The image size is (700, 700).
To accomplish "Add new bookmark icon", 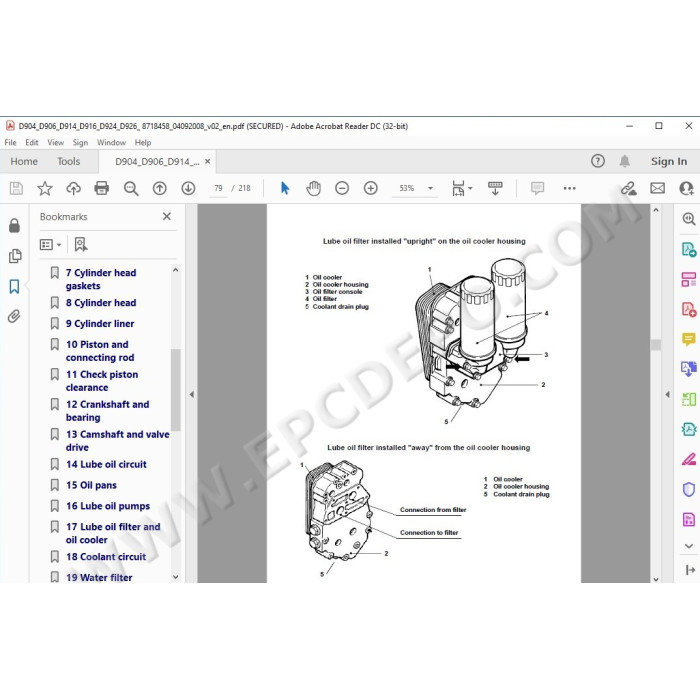I will pos(81,244).
